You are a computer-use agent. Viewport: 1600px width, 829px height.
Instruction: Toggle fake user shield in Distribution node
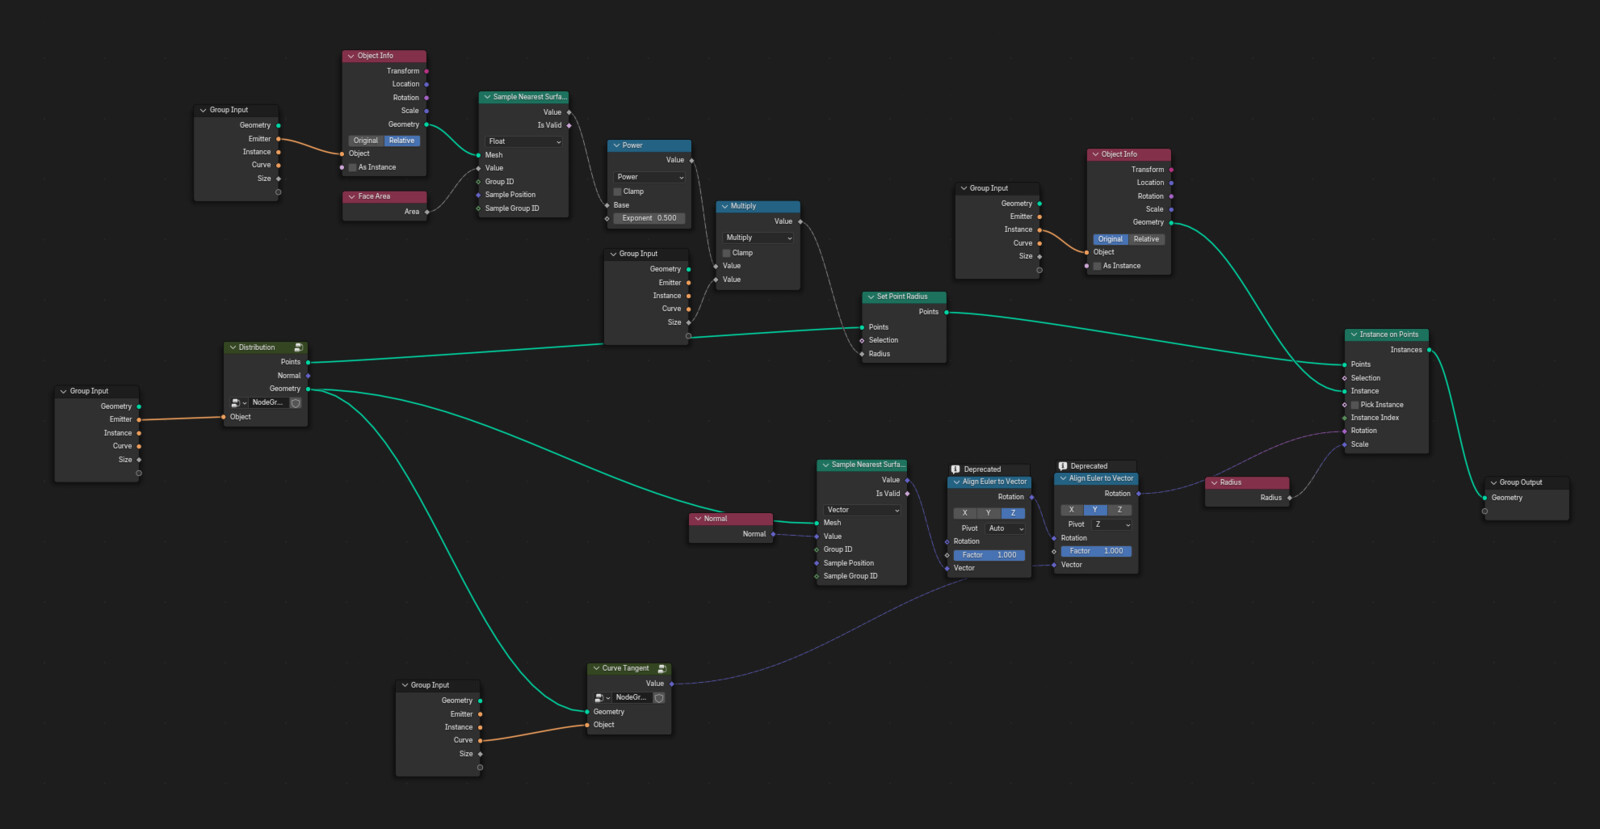coord(296,403)
